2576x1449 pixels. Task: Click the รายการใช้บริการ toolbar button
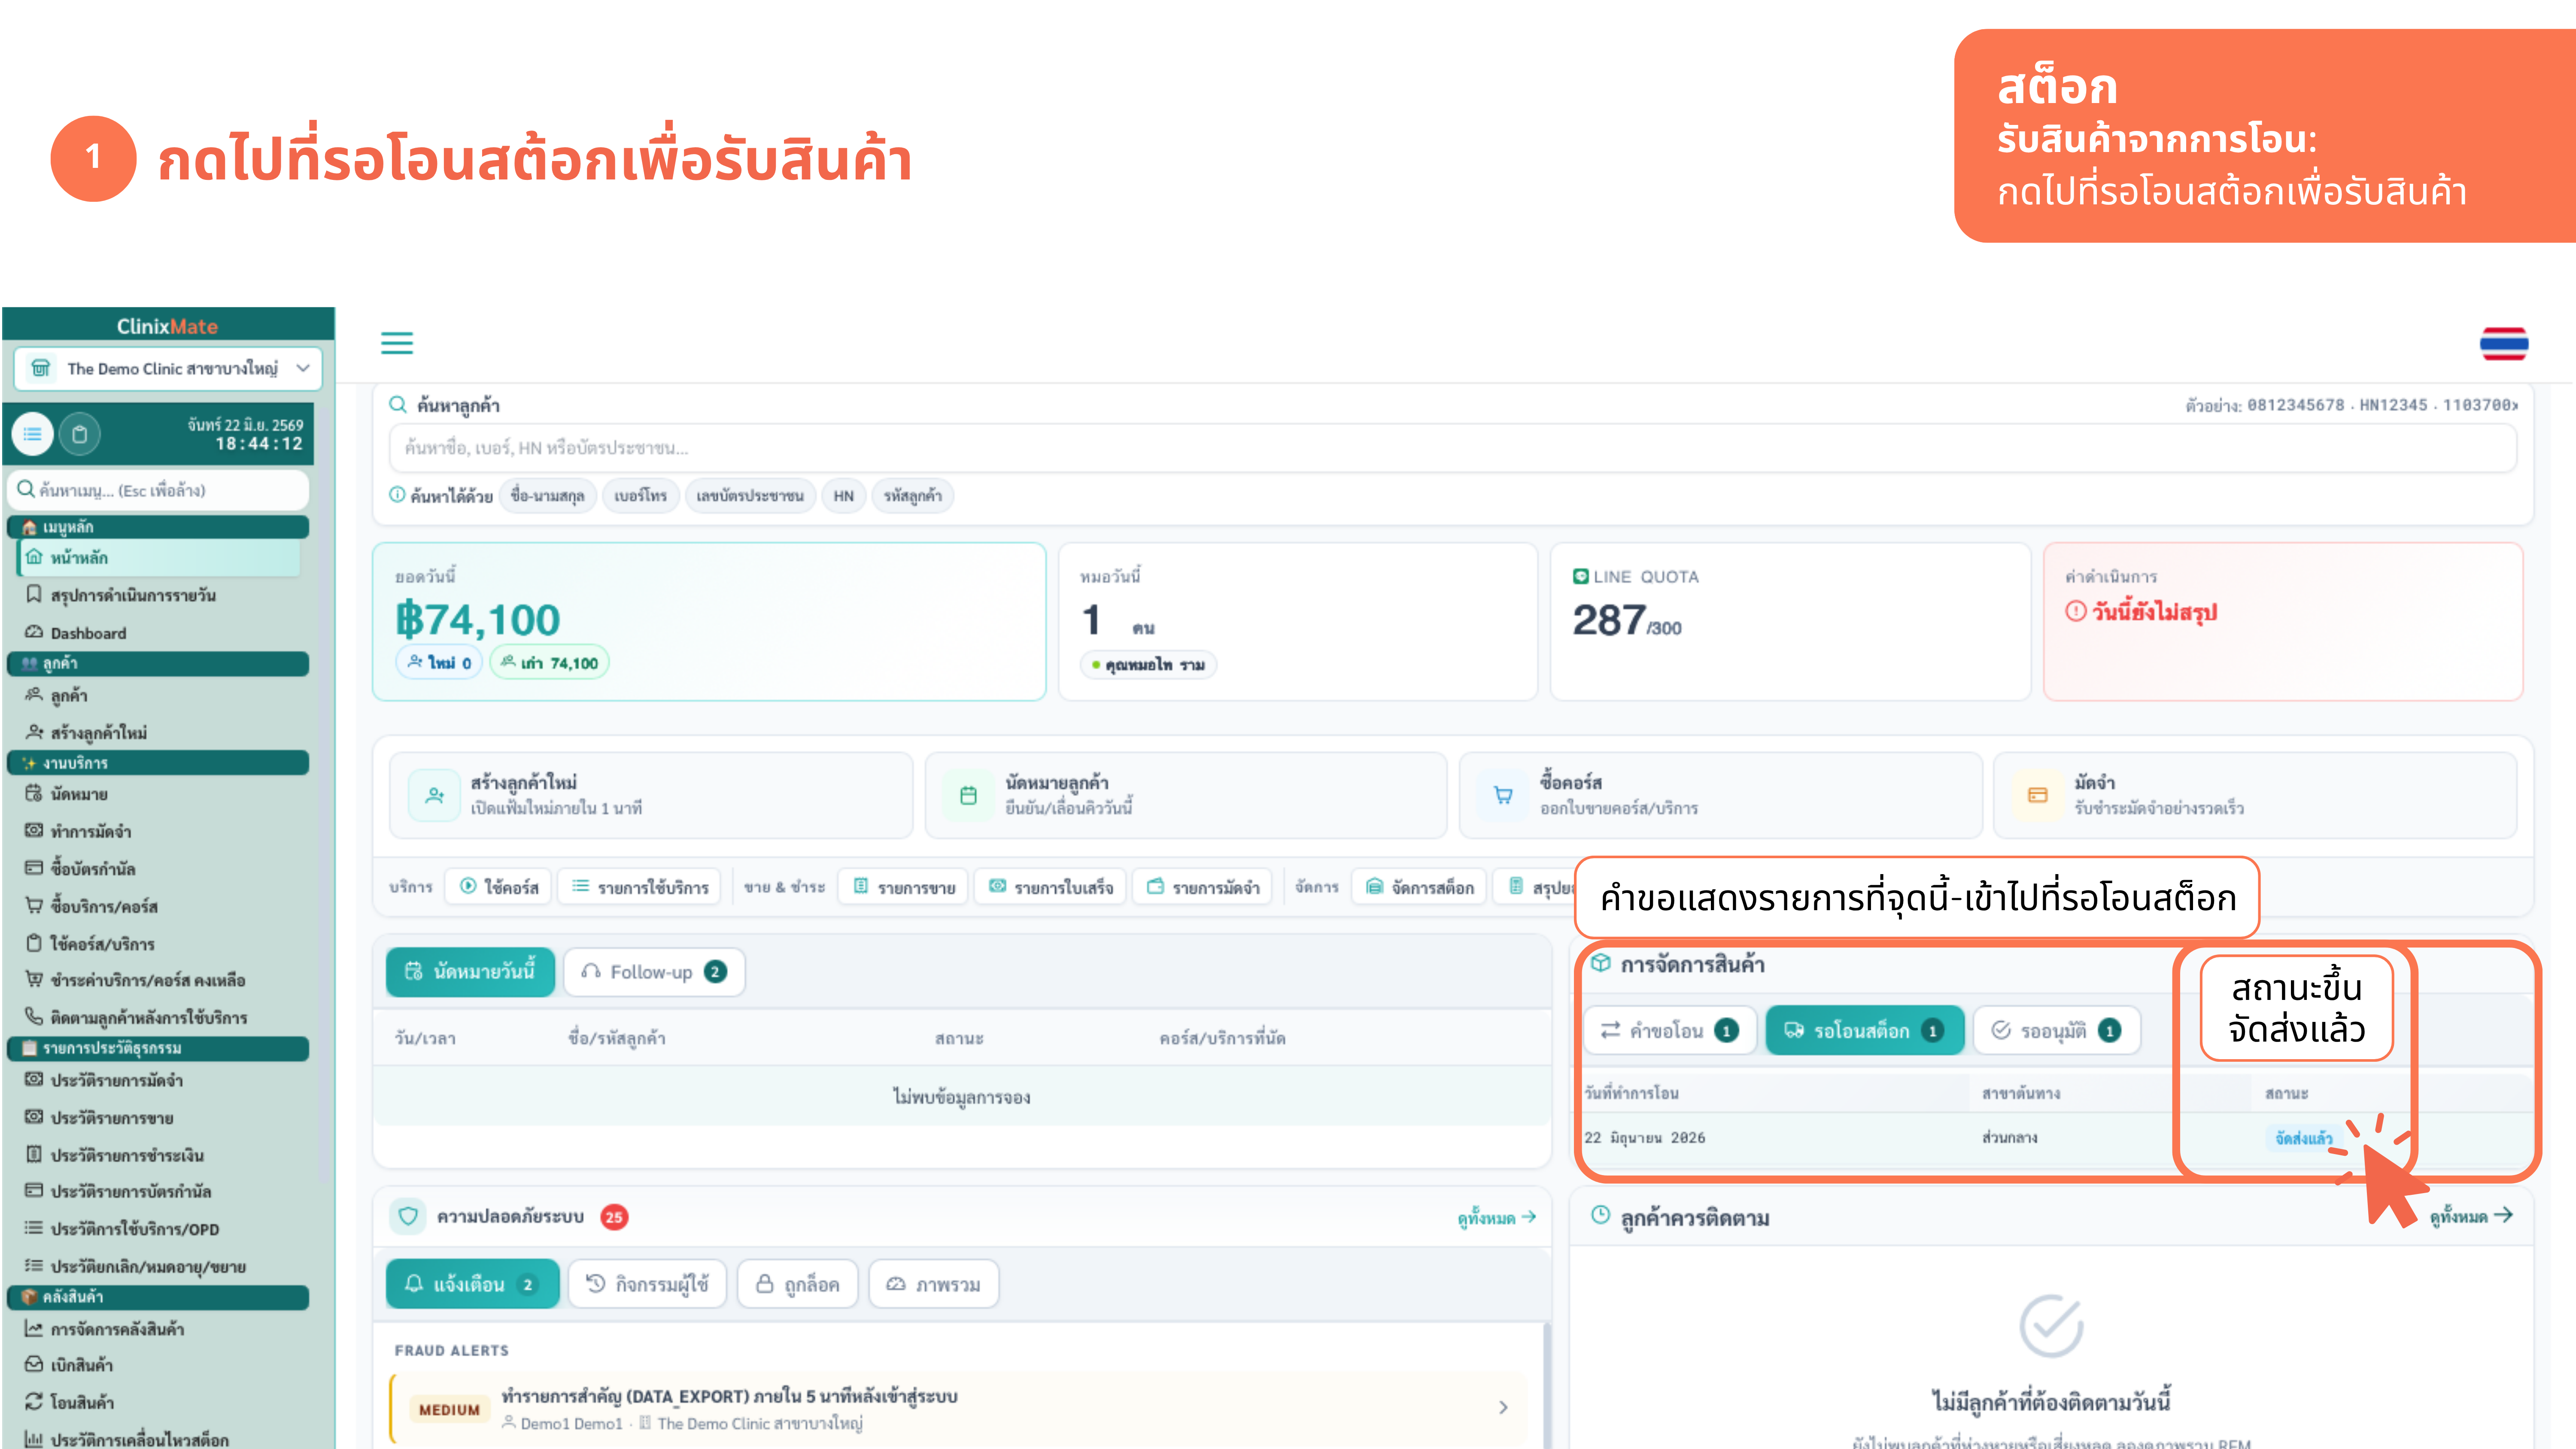(639, 886)
